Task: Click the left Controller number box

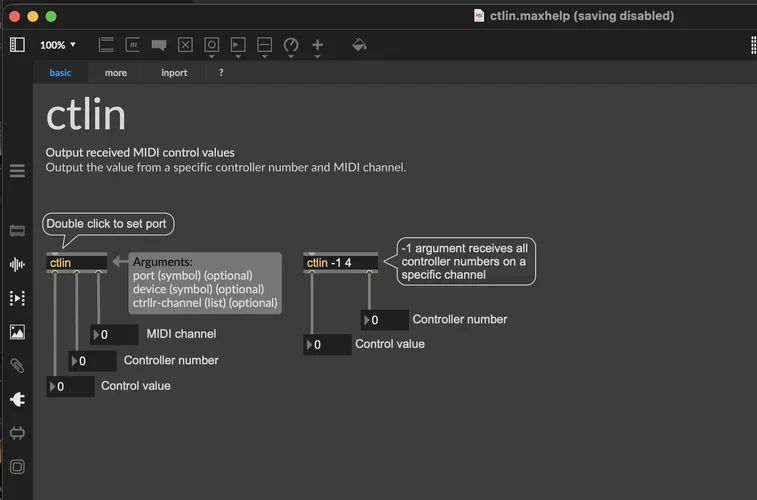Action: point(92,361)
